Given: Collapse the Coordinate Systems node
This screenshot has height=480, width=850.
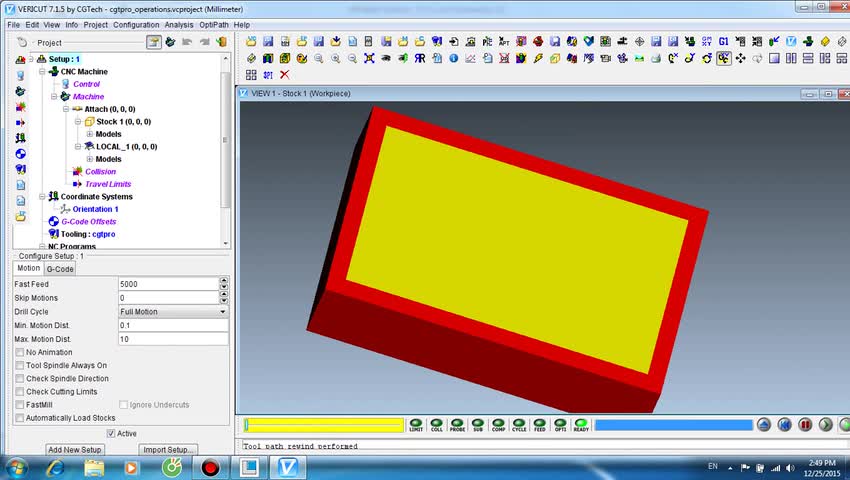Looking at the screenshot, I should (x=42, y=196).
